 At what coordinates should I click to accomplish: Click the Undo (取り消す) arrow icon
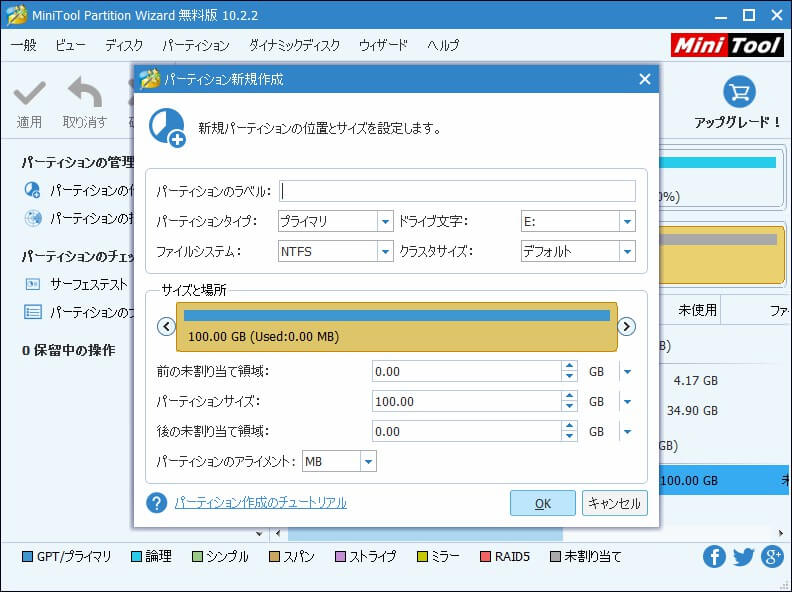pos(85,92)
